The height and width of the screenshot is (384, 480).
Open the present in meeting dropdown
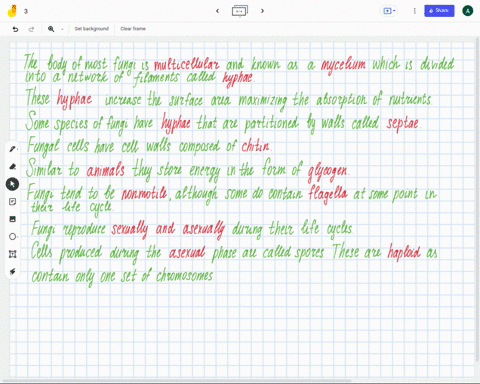coord(389,11)
